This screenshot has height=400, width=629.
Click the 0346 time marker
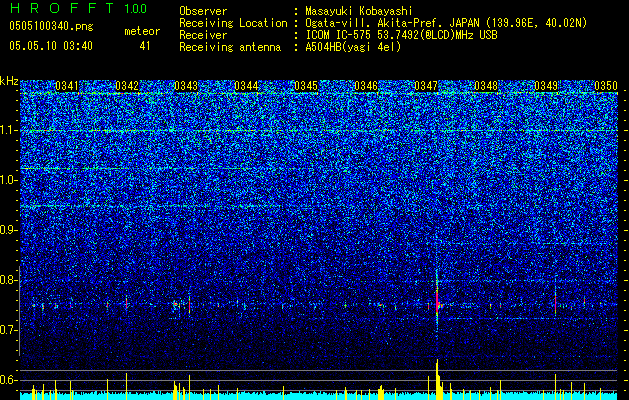click(366, 86)
